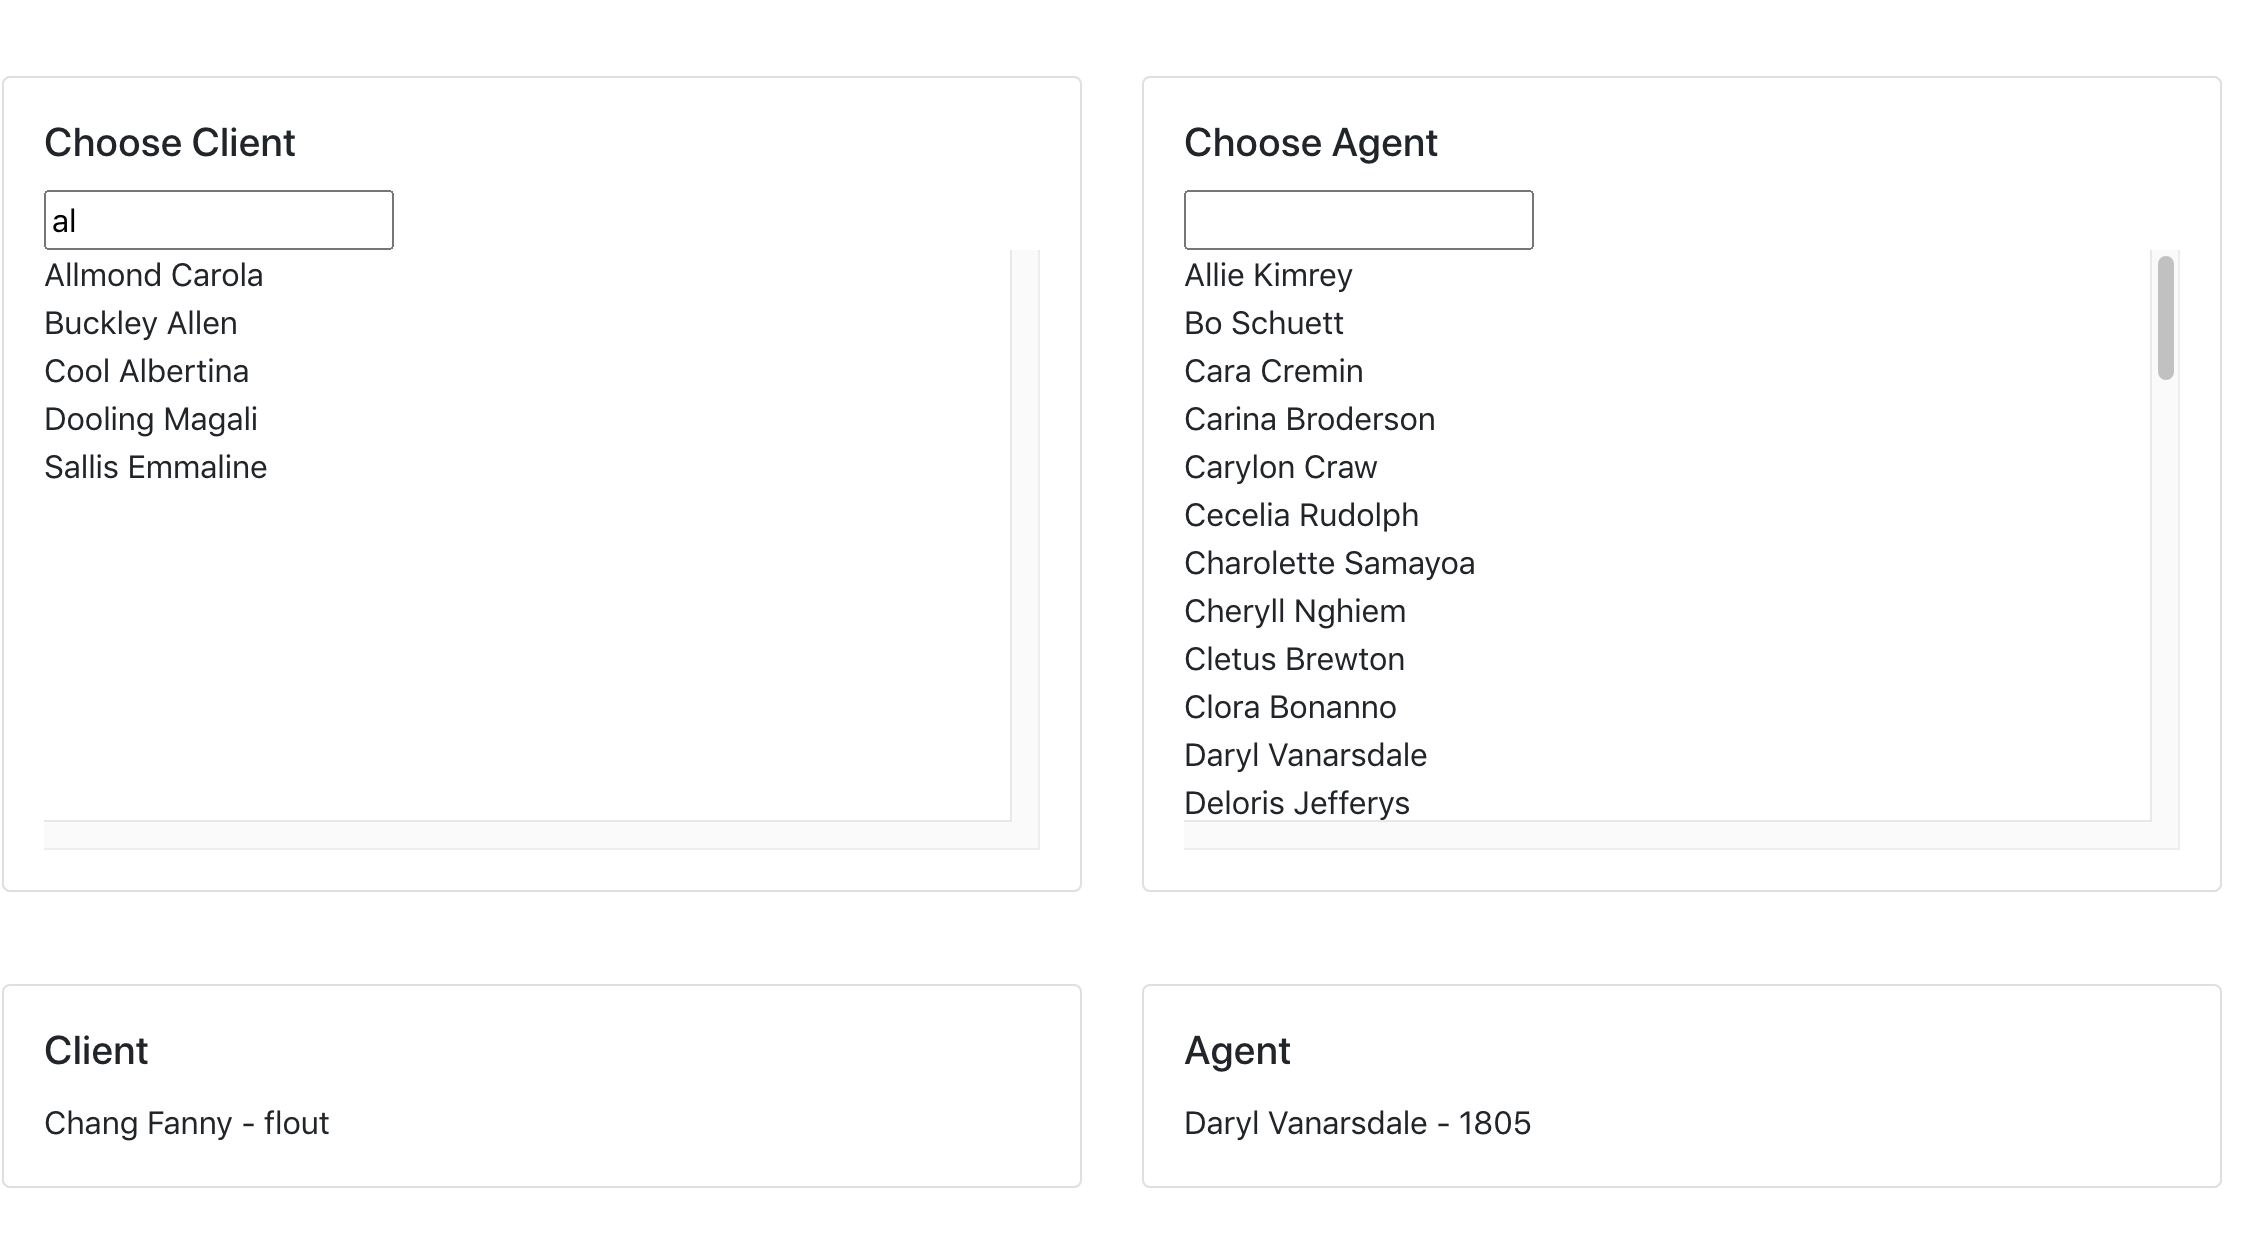Pick agent Carina Broderson

click(x=1309, y=419)
